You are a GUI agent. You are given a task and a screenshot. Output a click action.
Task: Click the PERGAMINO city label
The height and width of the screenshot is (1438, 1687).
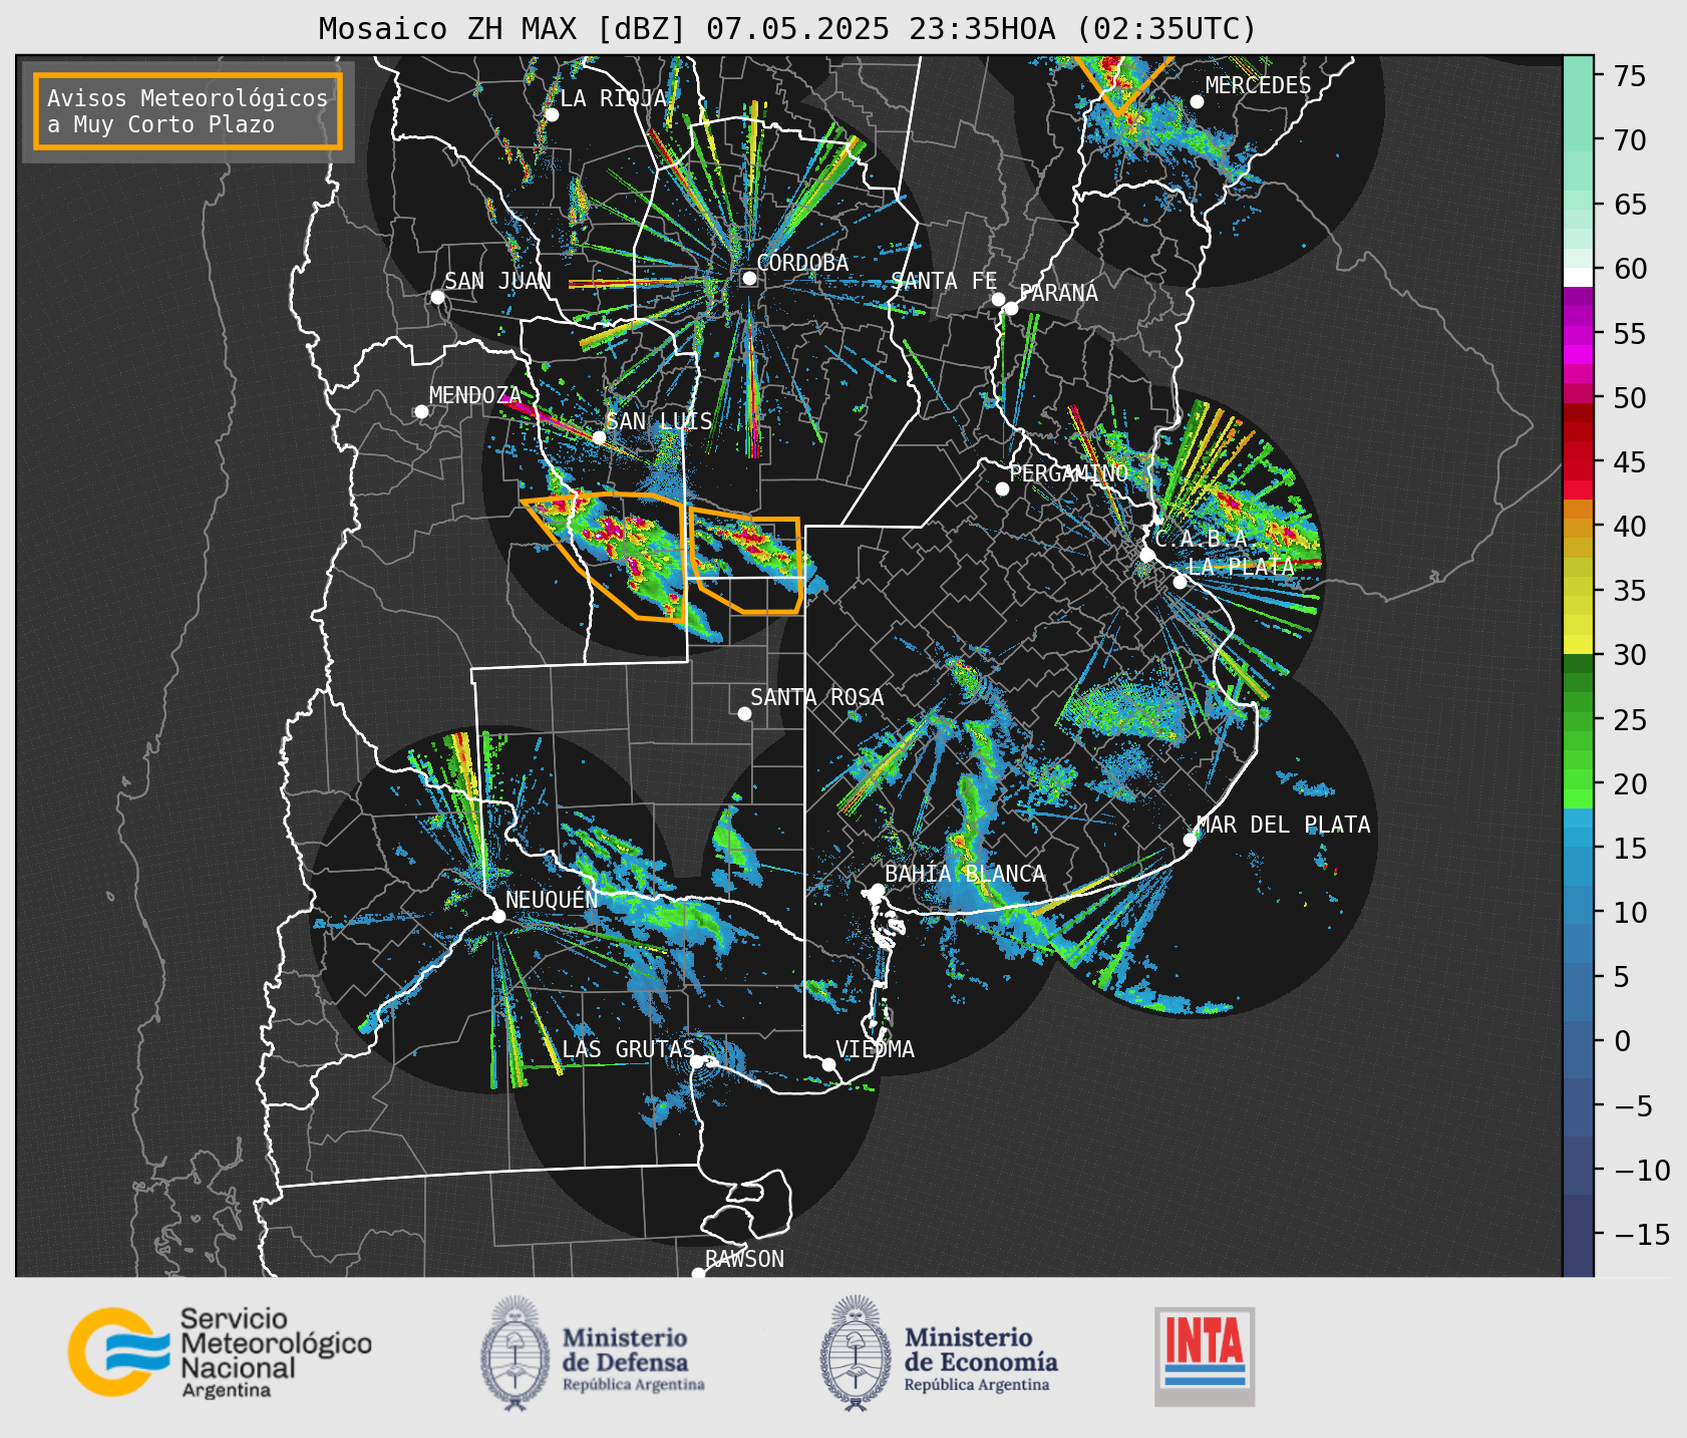click(x=1069, y=473)
